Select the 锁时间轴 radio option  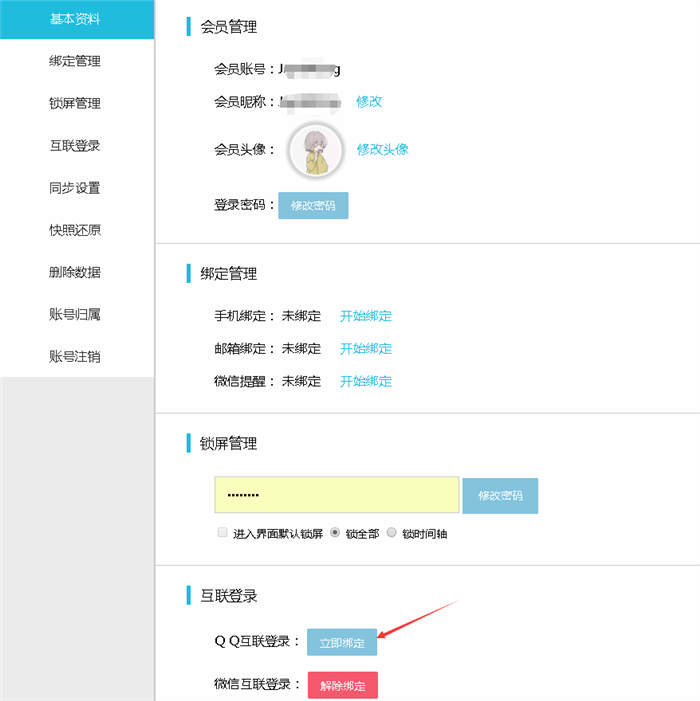[x=392, y=533]
